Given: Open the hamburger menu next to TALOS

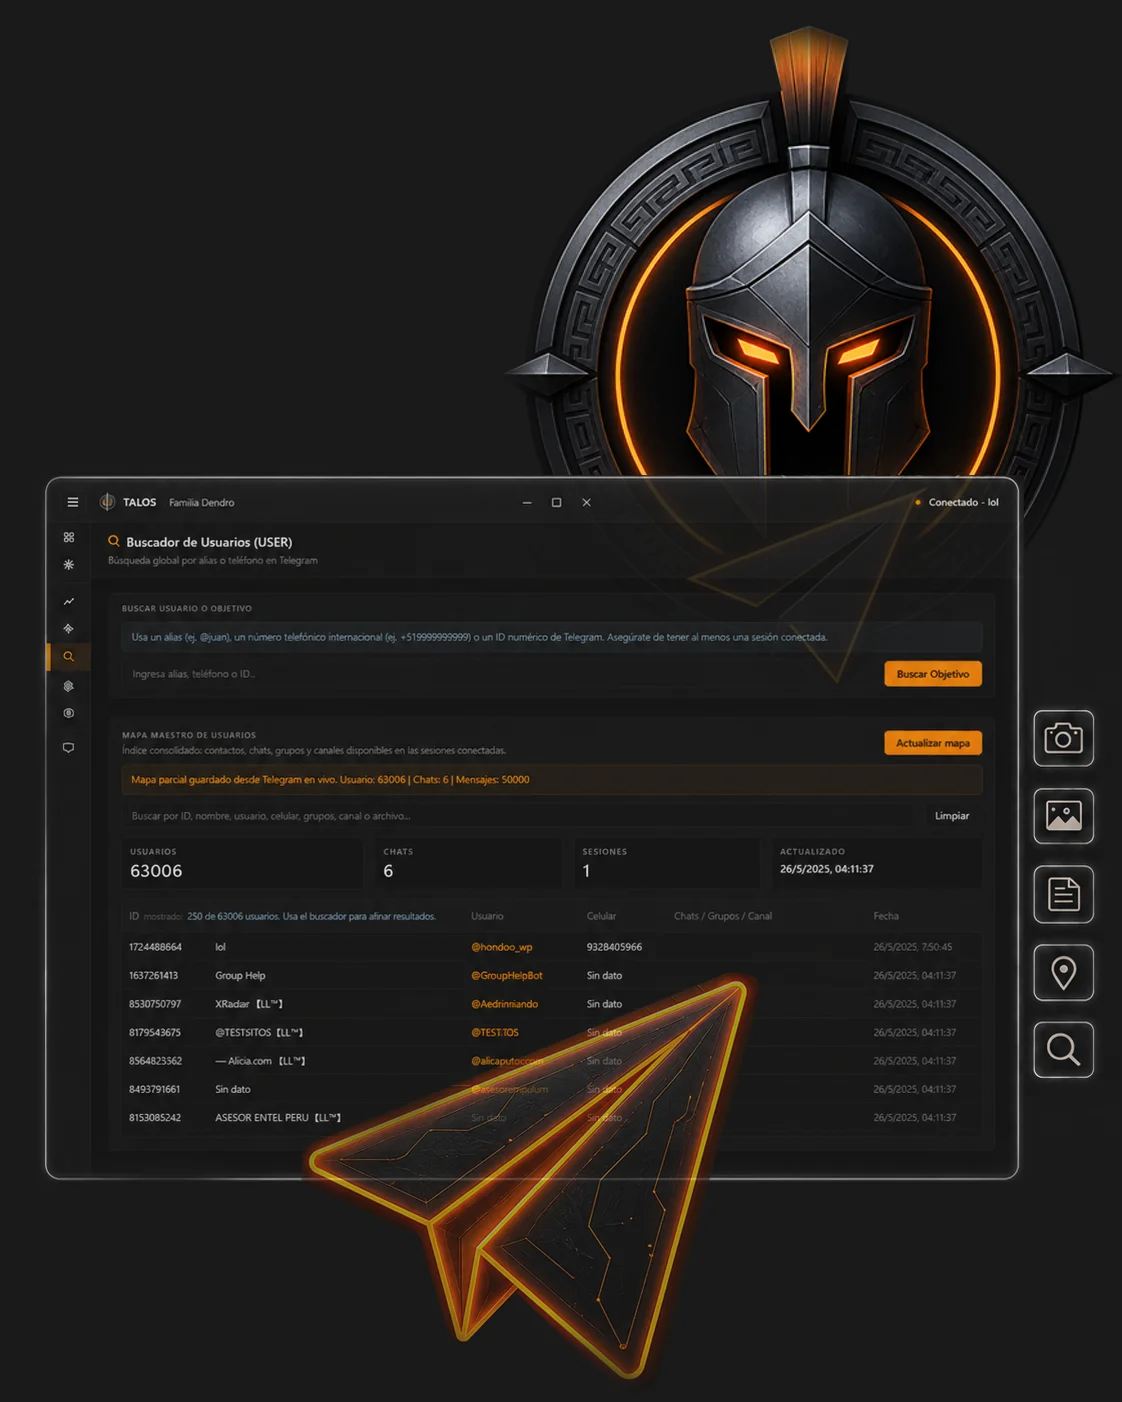Looking at the screenshot, I should pos(73,502).
